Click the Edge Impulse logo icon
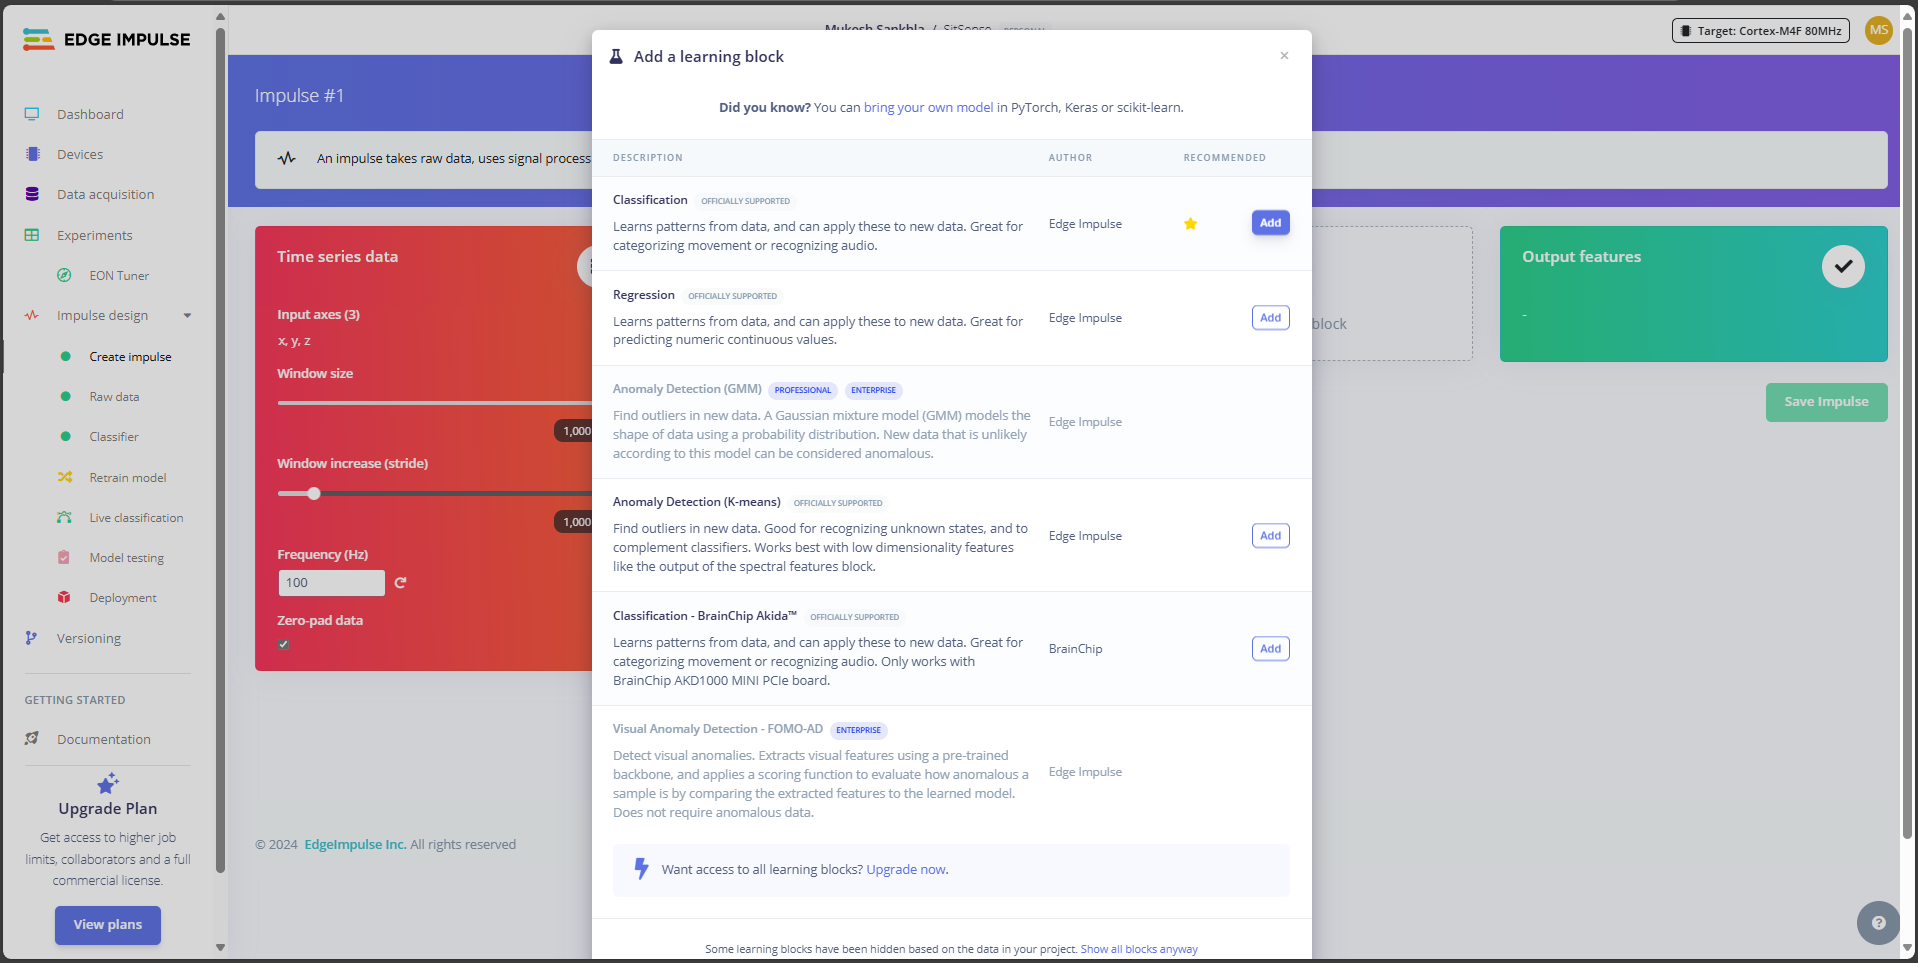 point(38,39)
